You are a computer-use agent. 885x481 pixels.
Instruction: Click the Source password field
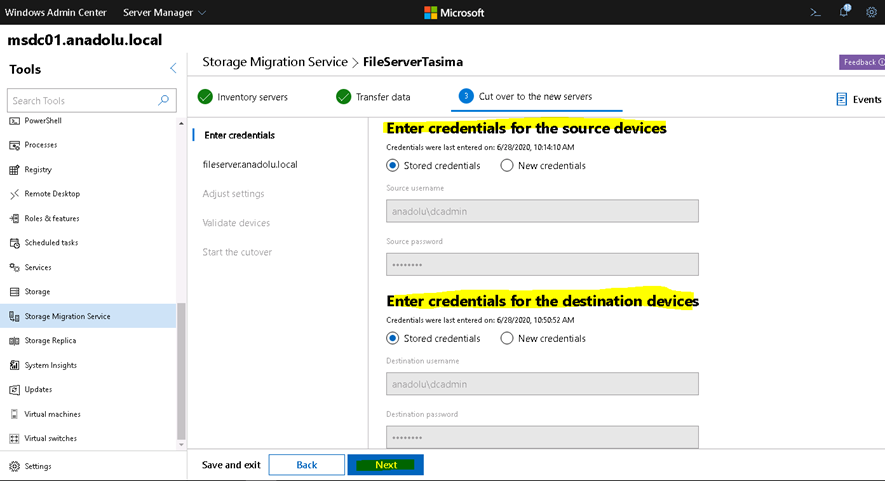(542, 264)
